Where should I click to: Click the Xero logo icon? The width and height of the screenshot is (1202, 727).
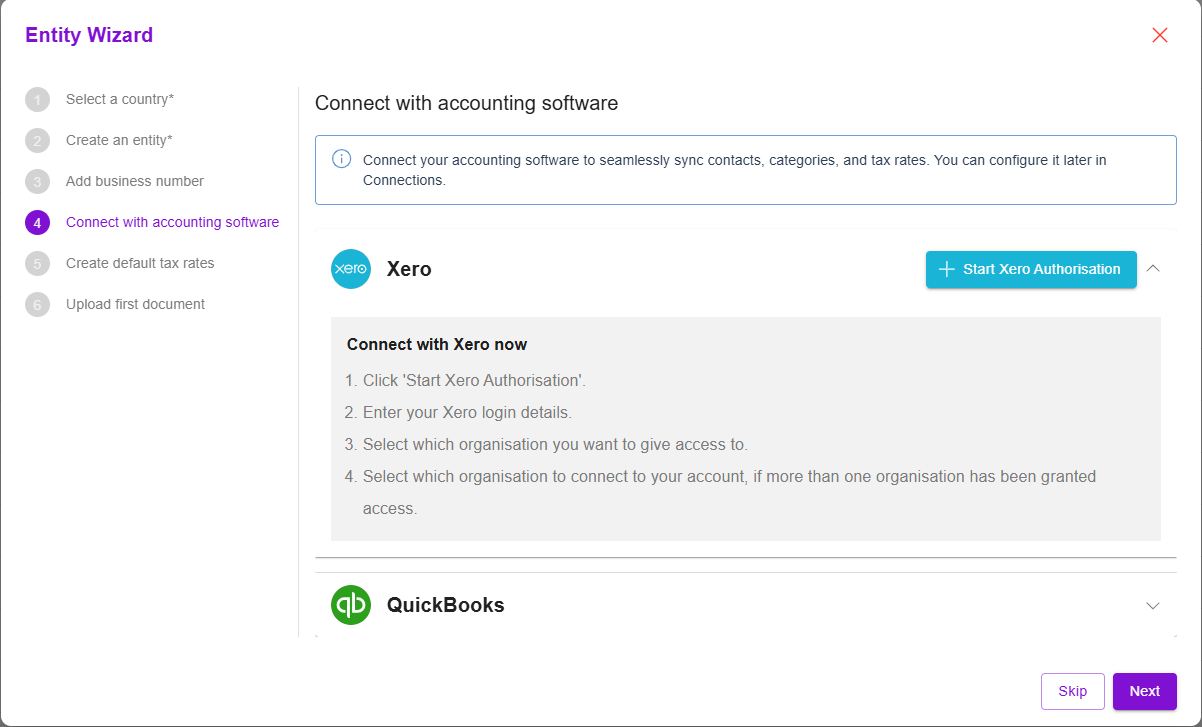(351, 269)
